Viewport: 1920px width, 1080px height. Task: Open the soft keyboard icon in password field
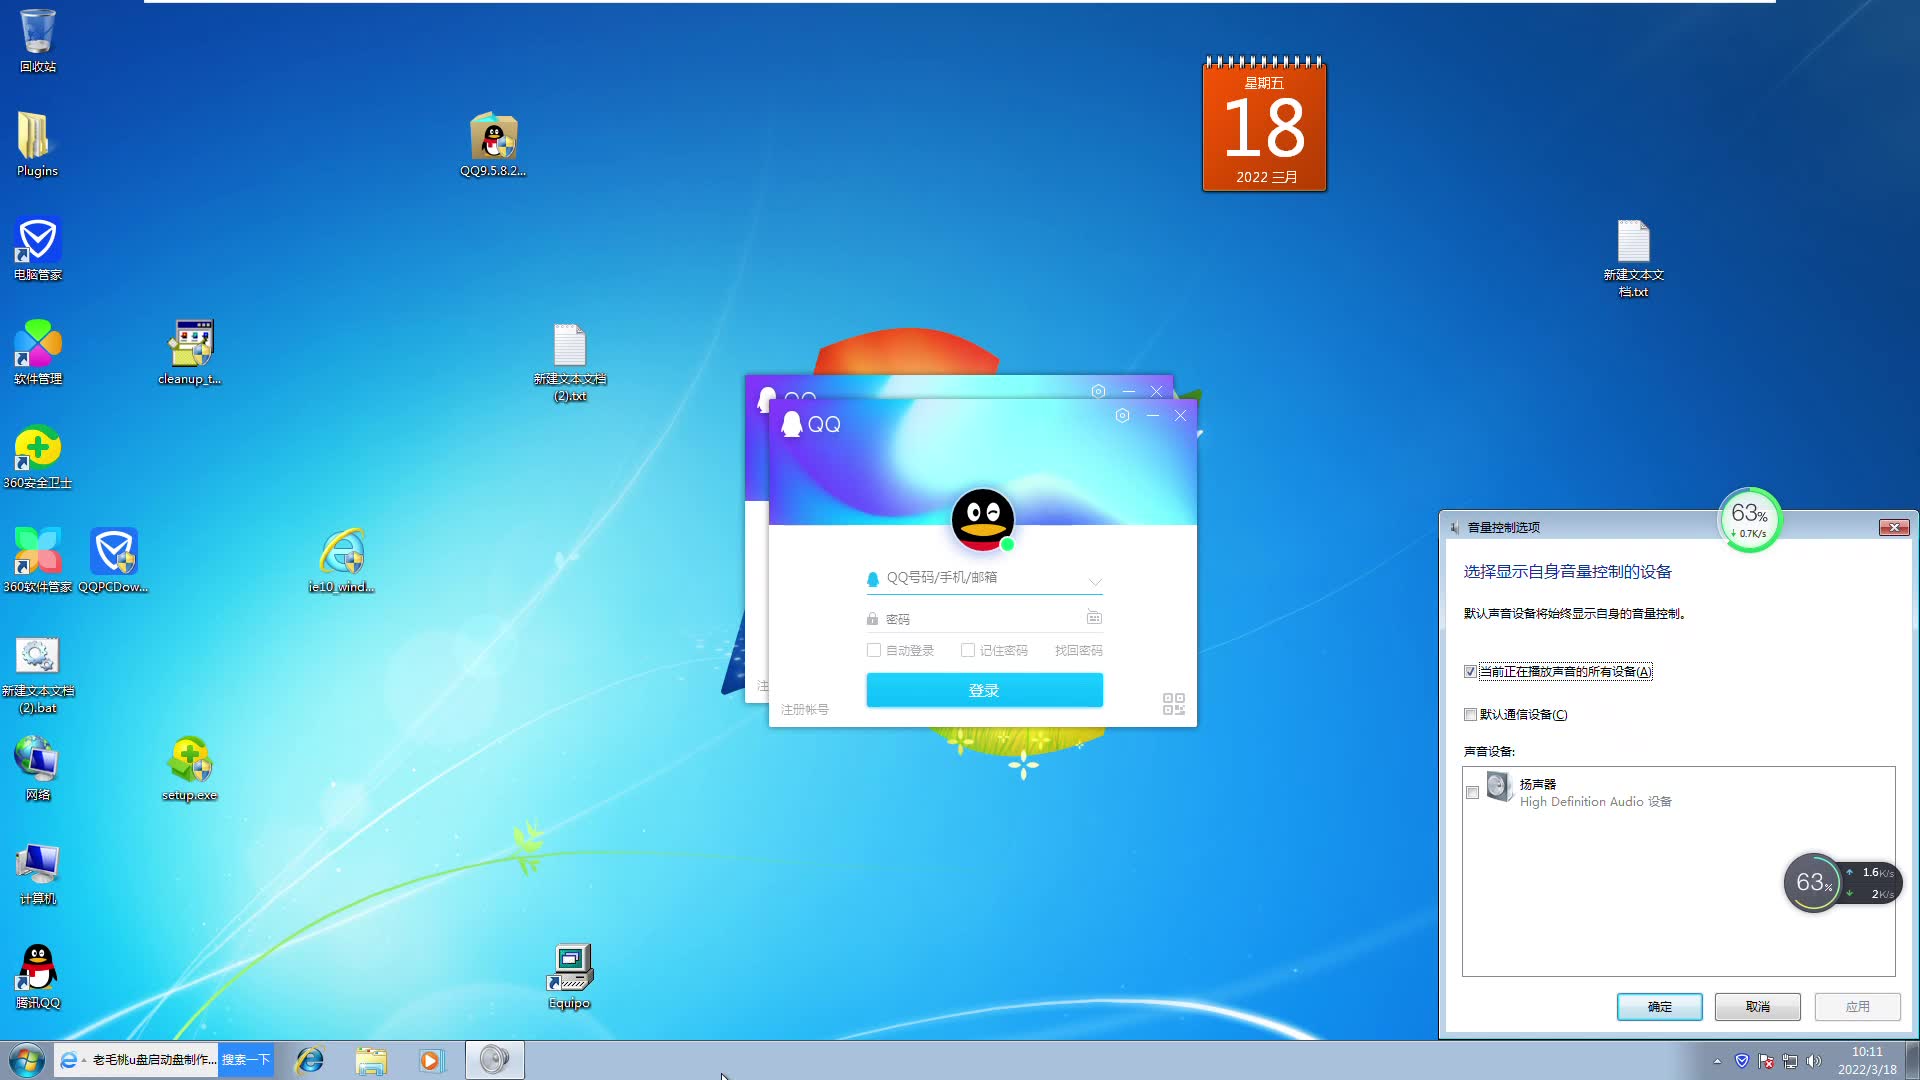click(1094, 618)
